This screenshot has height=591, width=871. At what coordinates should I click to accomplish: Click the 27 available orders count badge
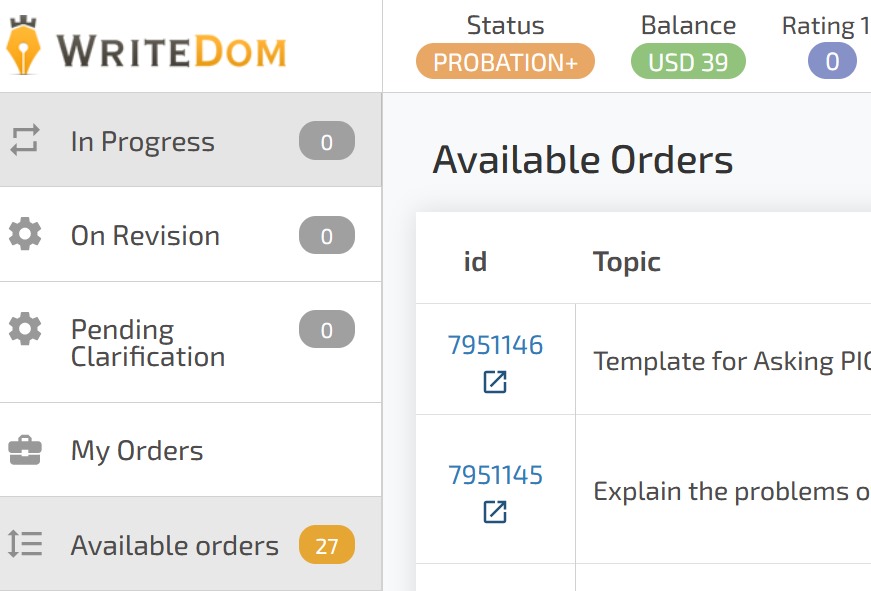pos(326,546)
